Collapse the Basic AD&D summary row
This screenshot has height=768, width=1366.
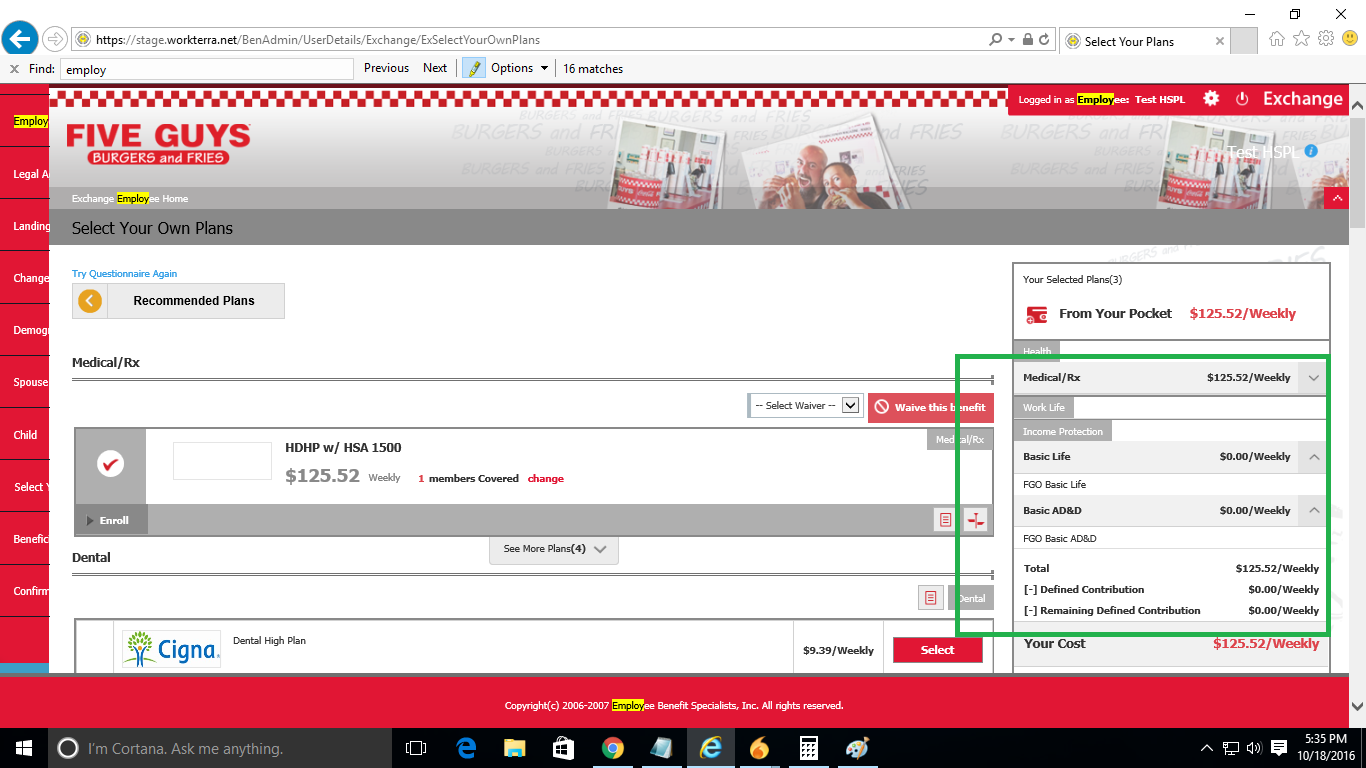tap(1313, 511)
